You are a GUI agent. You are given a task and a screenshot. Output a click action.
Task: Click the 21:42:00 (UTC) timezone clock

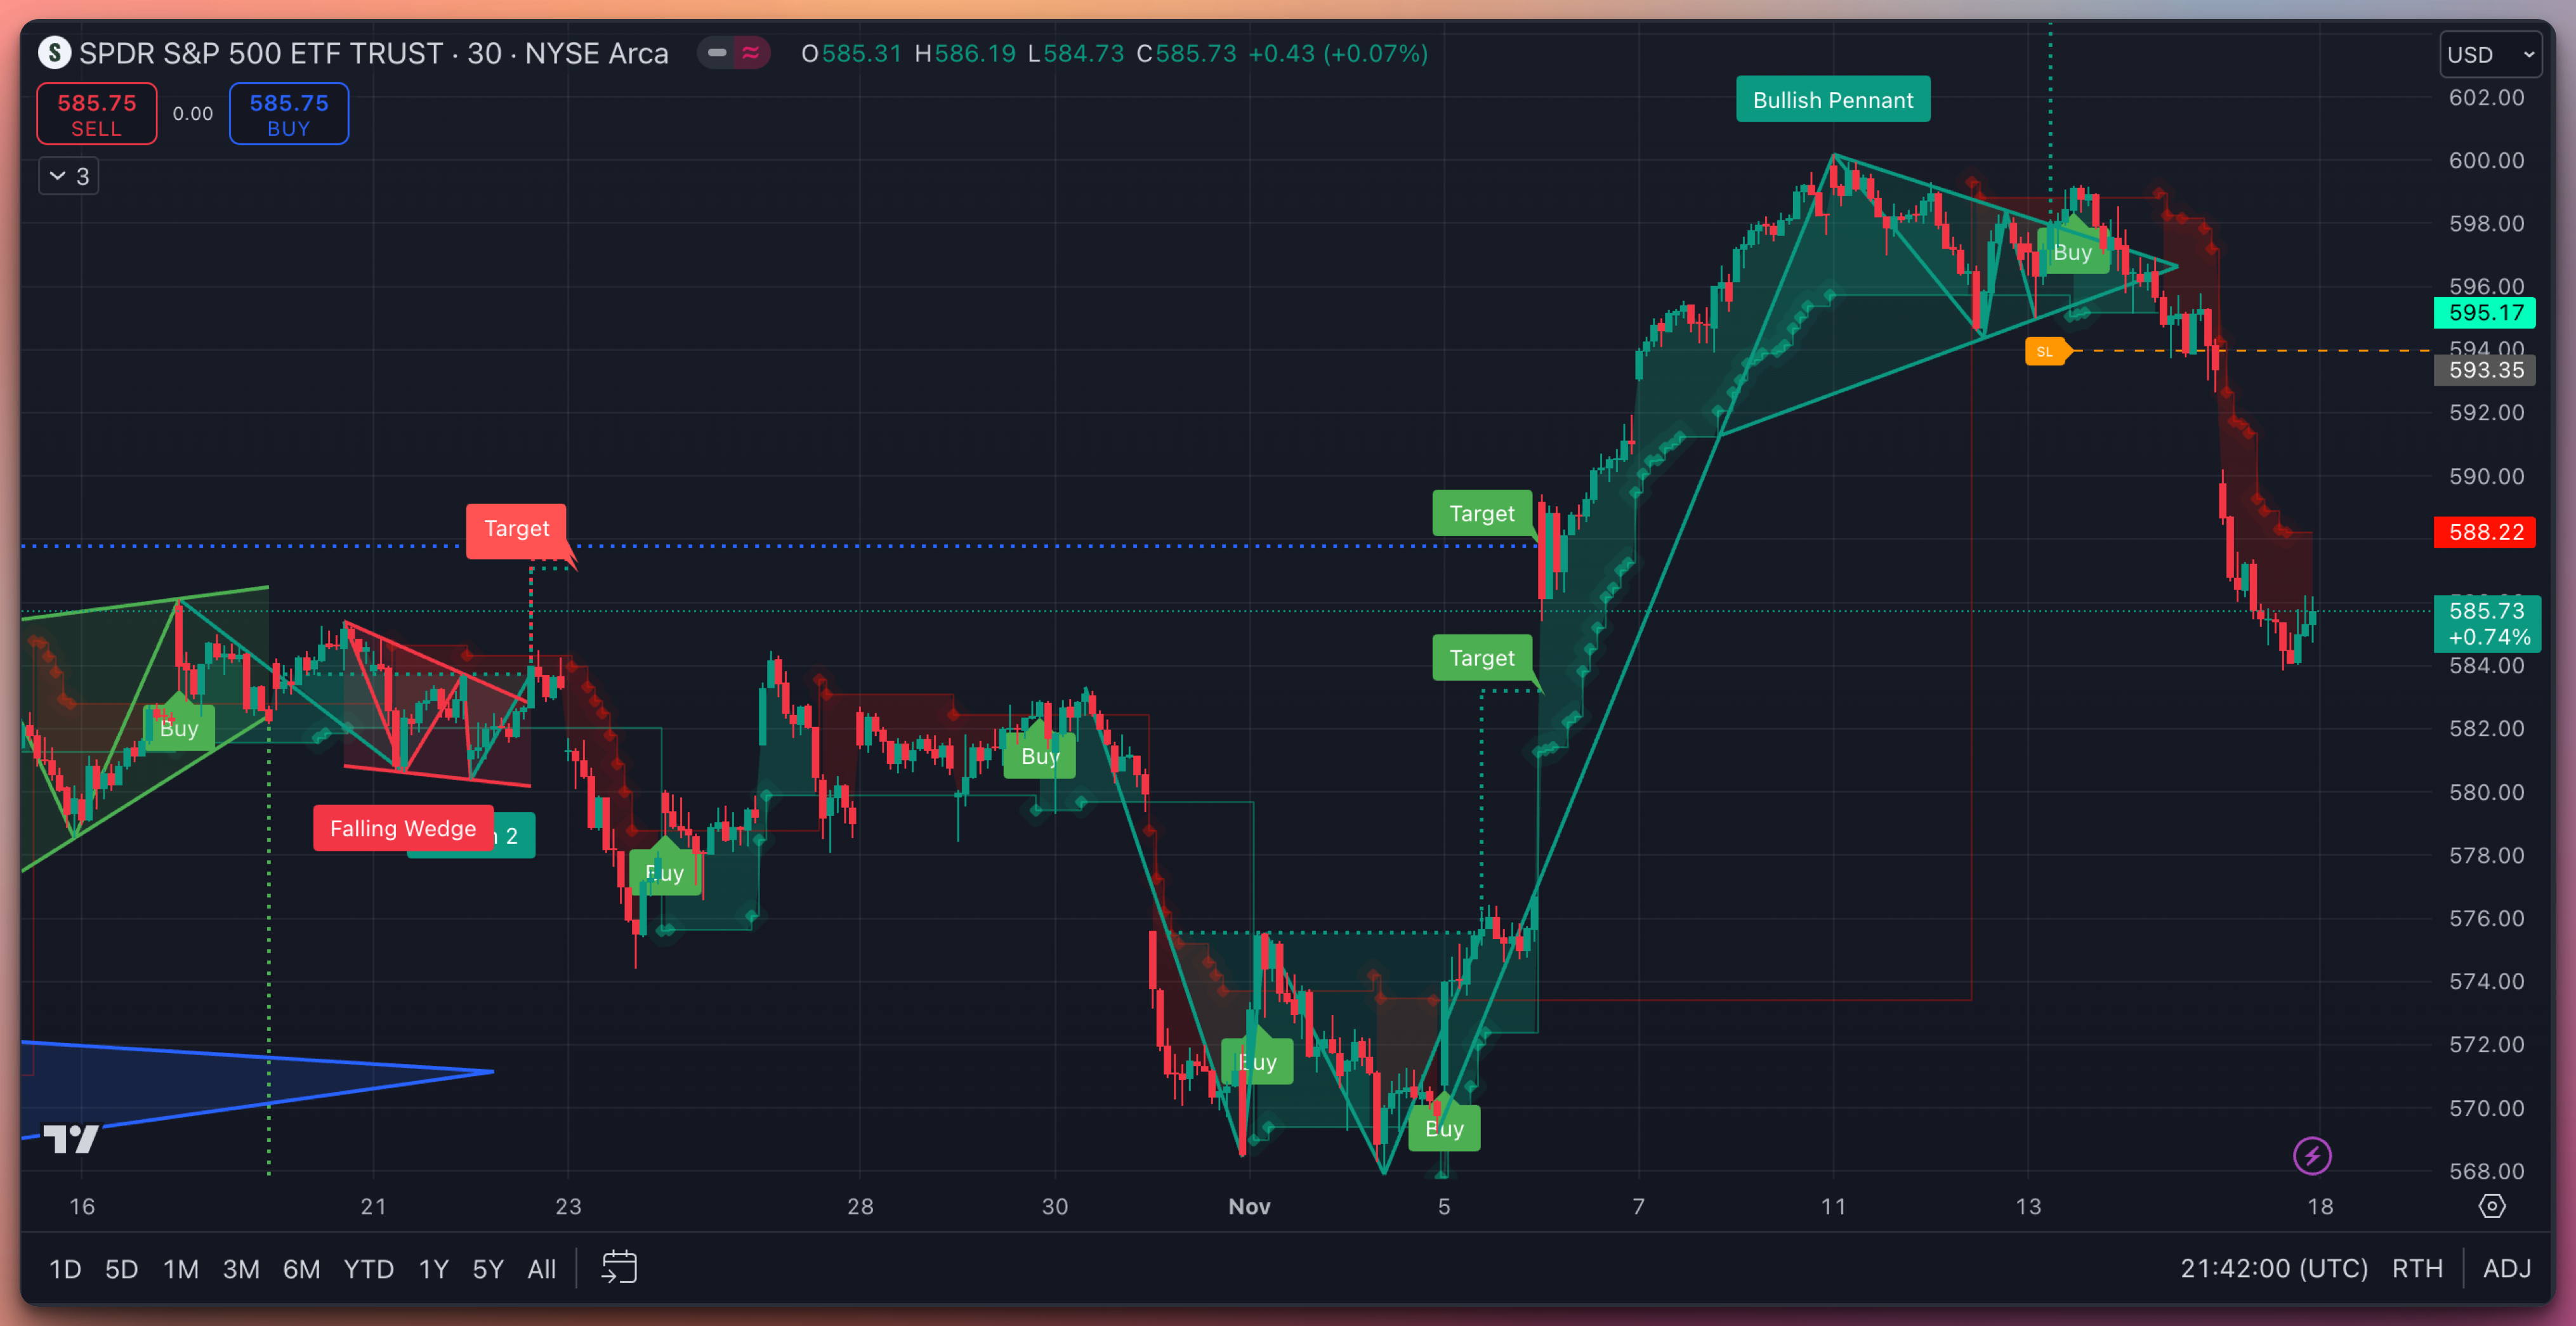click(2274, 1268)
